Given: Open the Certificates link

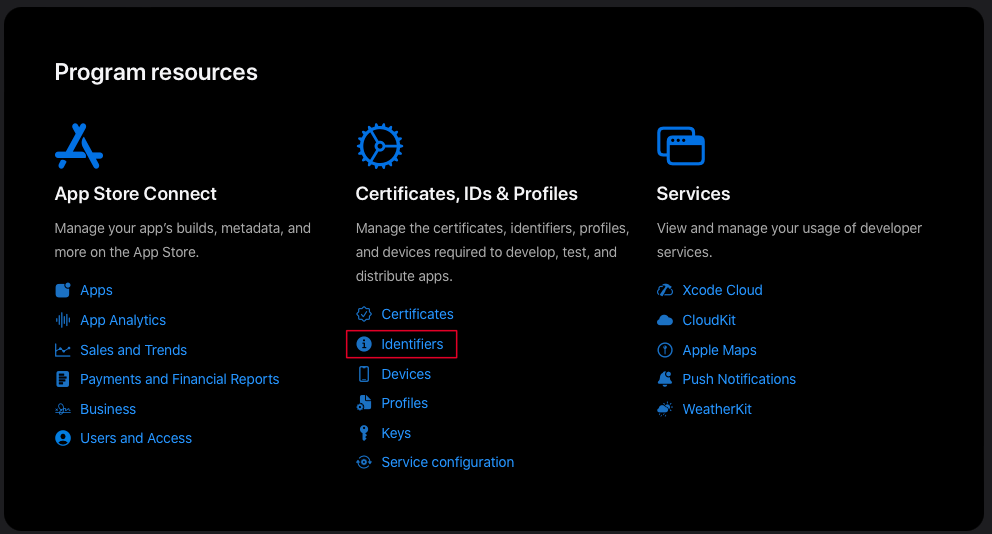Looking at the screenshot, I should [418, 314].
